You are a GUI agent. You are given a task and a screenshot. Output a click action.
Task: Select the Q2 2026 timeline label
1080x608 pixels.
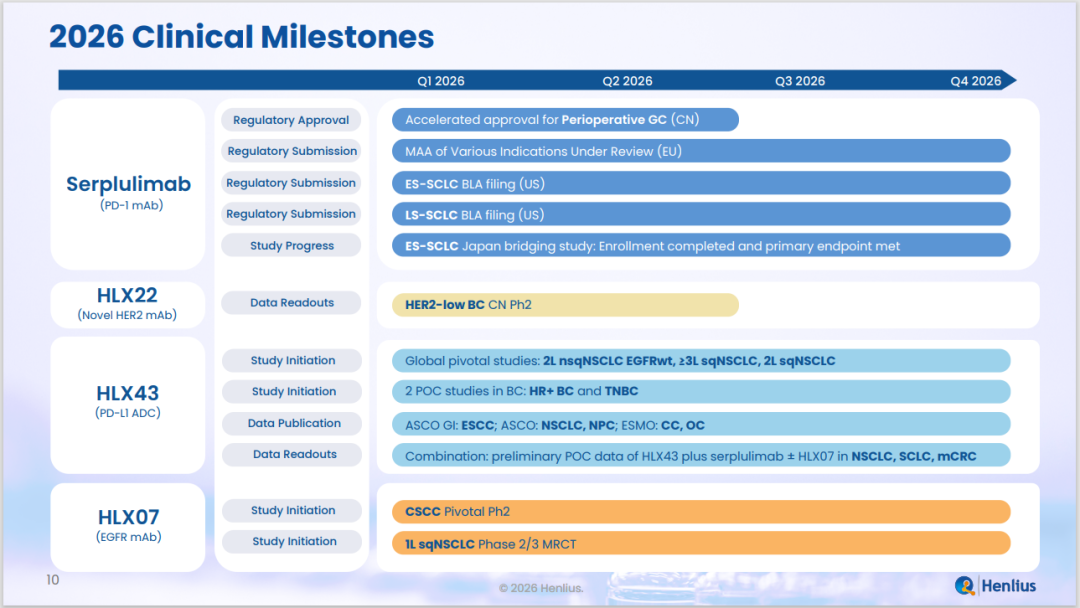(627, 81)
